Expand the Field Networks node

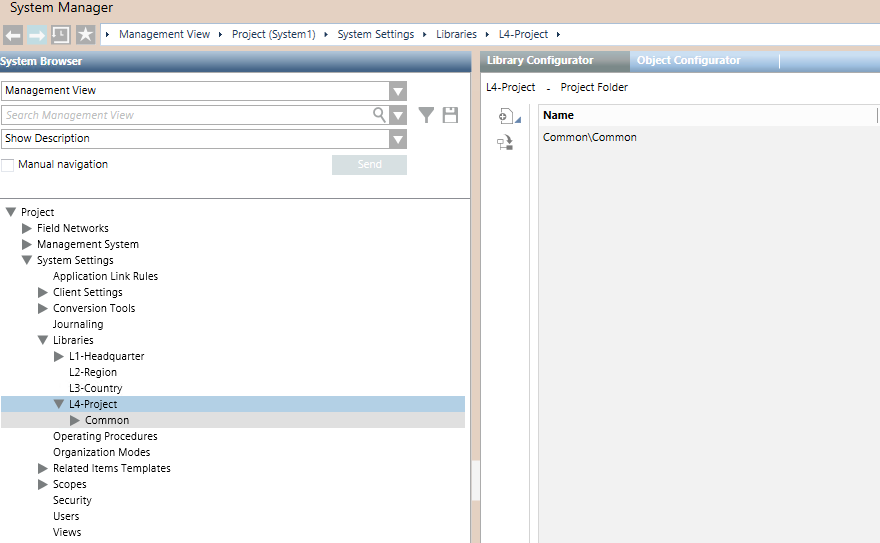[26, 228]
